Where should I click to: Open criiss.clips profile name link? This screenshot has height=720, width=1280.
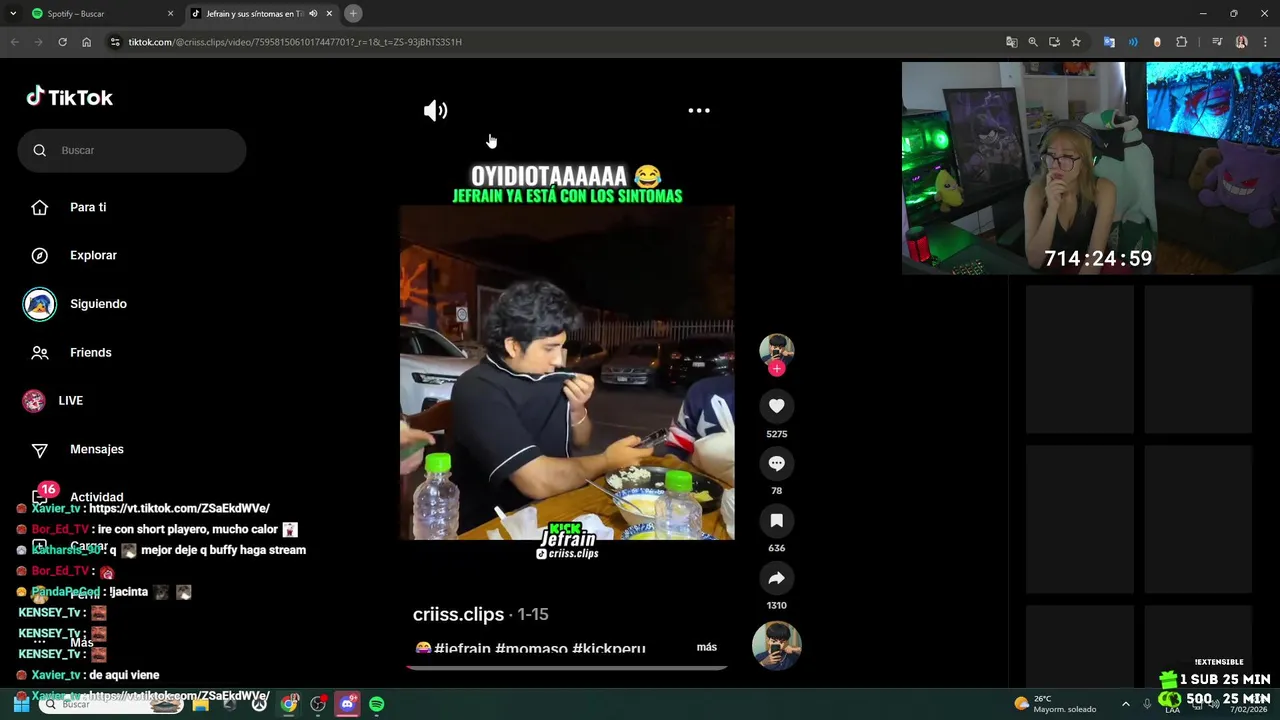coord(458,614)
